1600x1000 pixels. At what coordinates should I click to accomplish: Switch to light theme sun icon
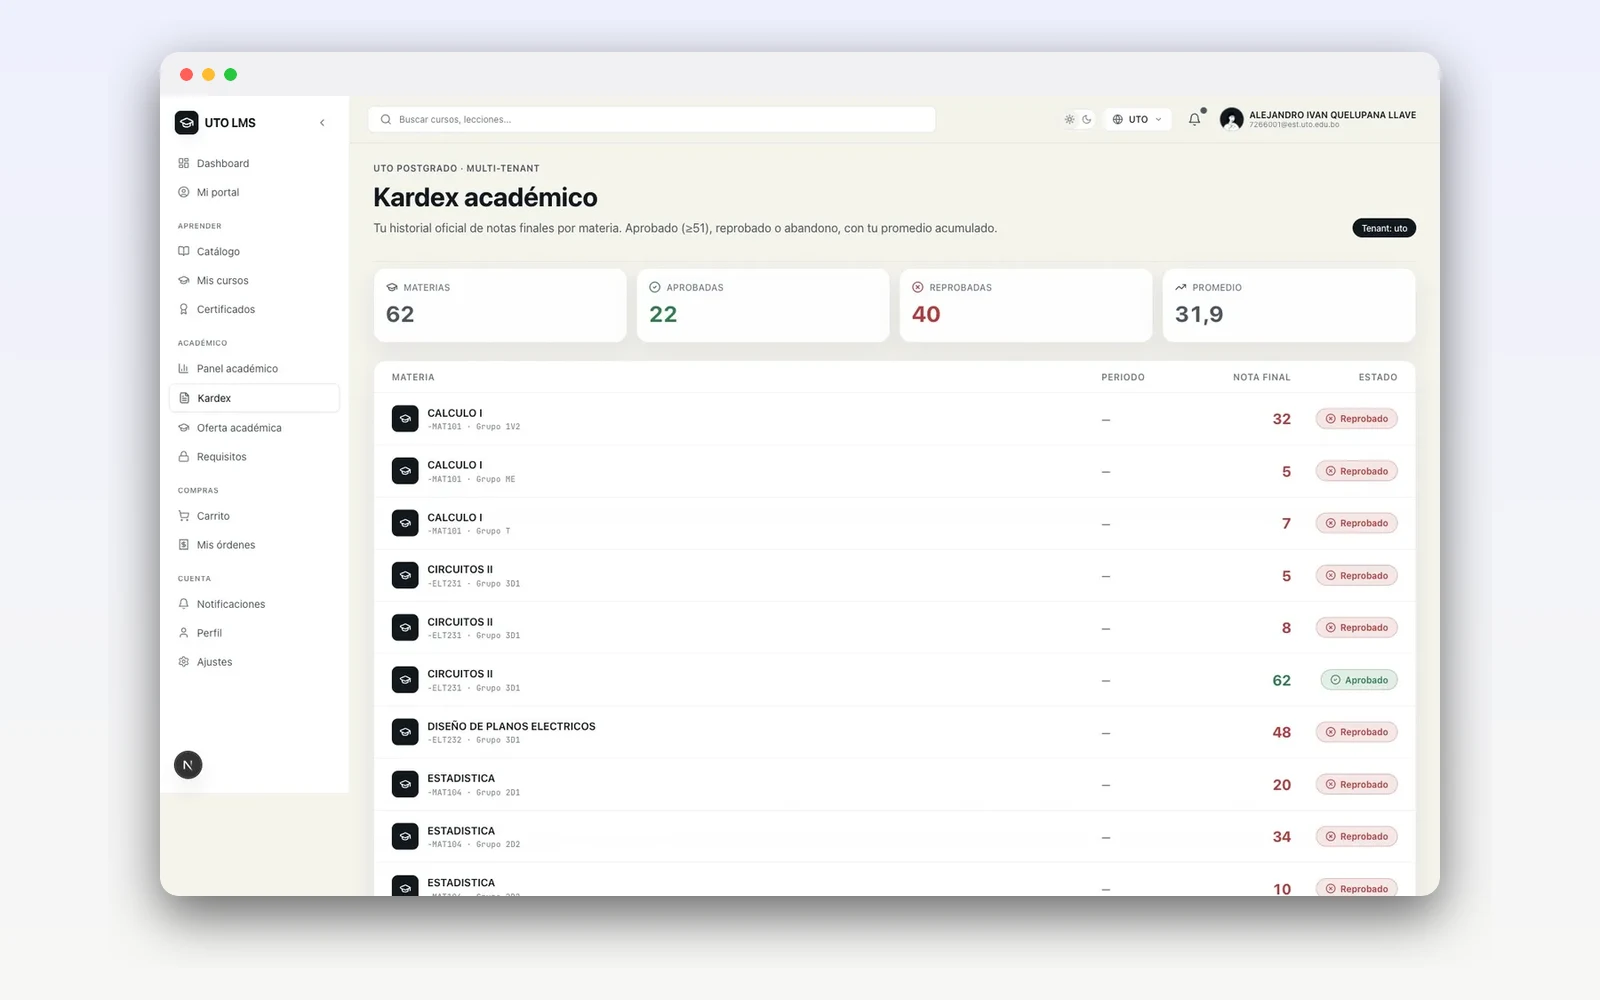click(x=1070, y=119)
